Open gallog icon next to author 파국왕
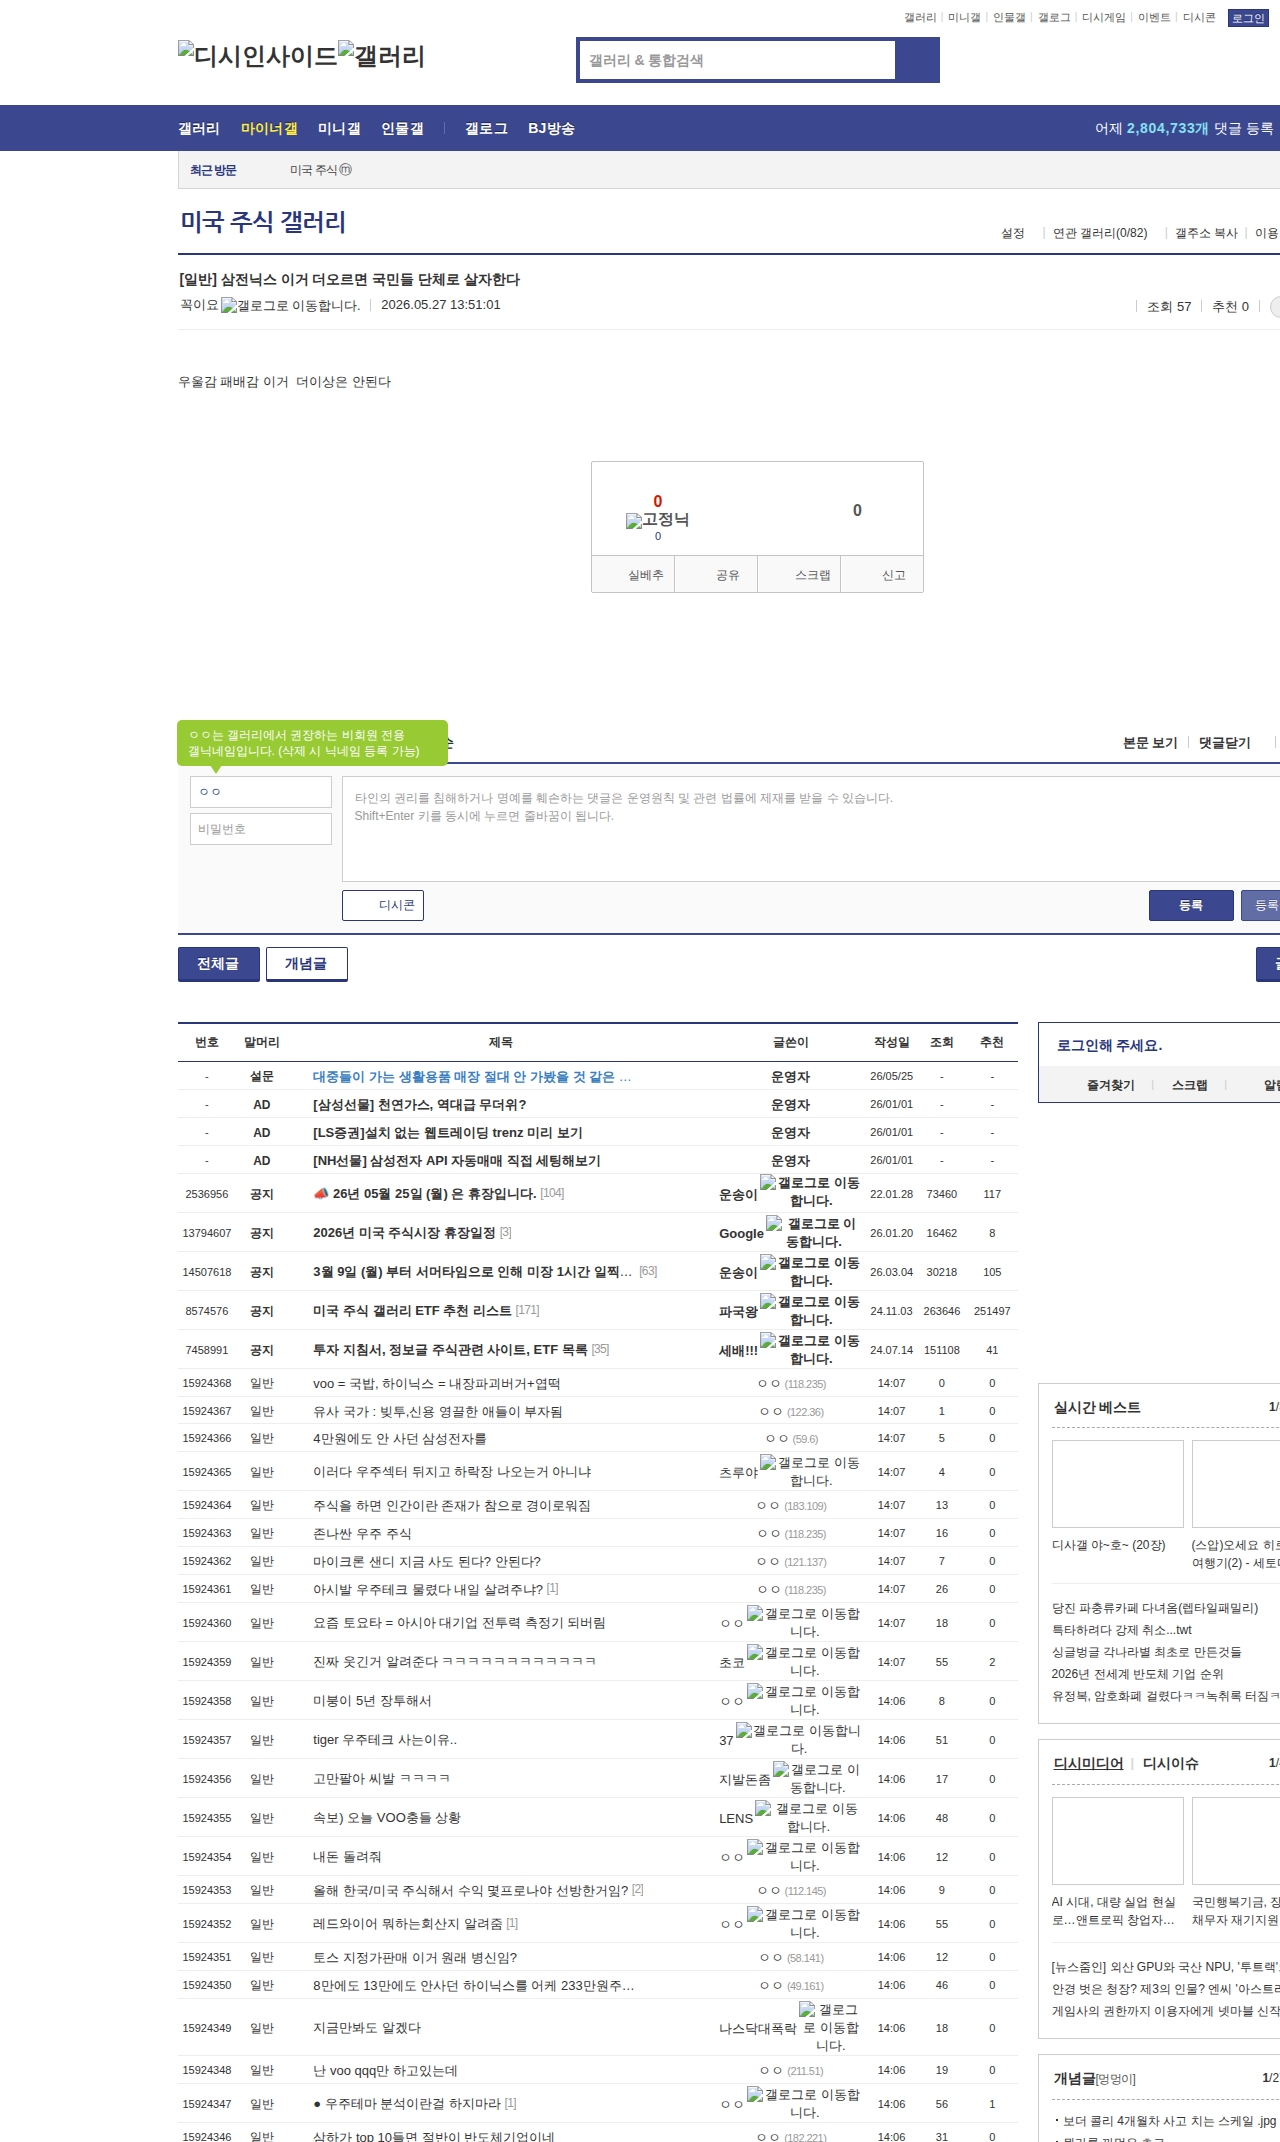This screenshot has height=2142, width=1280. pos(810,1310)
